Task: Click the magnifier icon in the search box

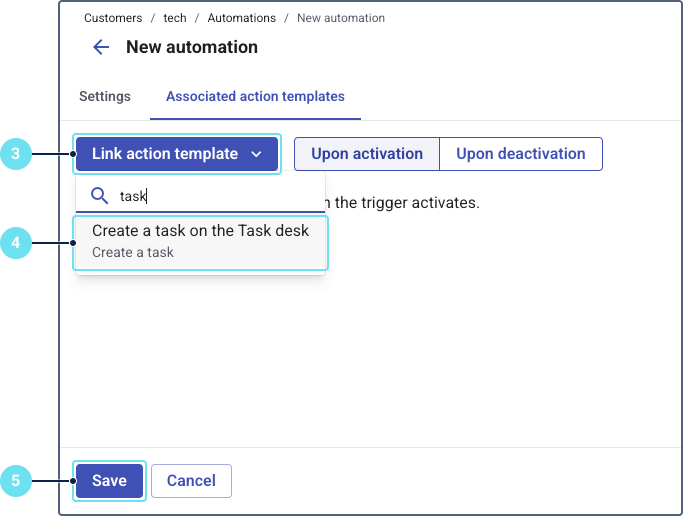Action: tap(100, 196)
